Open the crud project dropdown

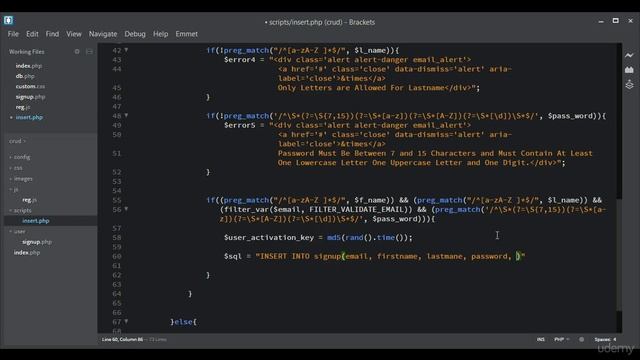pyautogui.click(x=18, y=141)
